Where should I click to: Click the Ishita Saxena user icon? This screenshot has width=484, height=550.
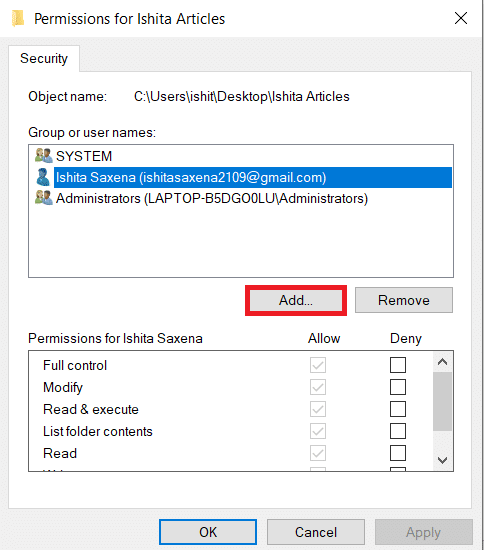pyautogui.click(x=43, y=177)
